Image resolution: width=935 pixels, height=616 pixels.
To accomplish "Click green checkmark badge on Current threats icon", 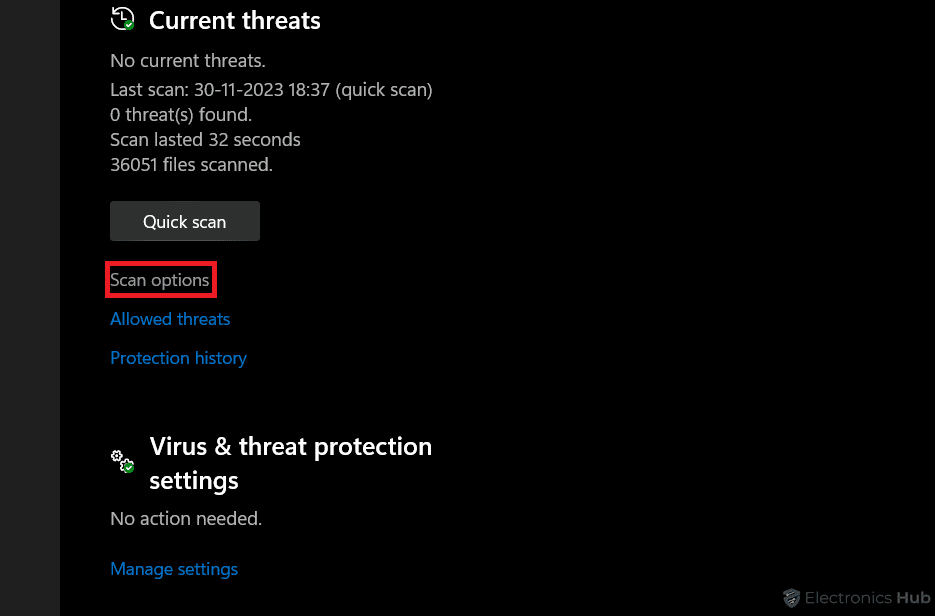I will click(129, 24).
